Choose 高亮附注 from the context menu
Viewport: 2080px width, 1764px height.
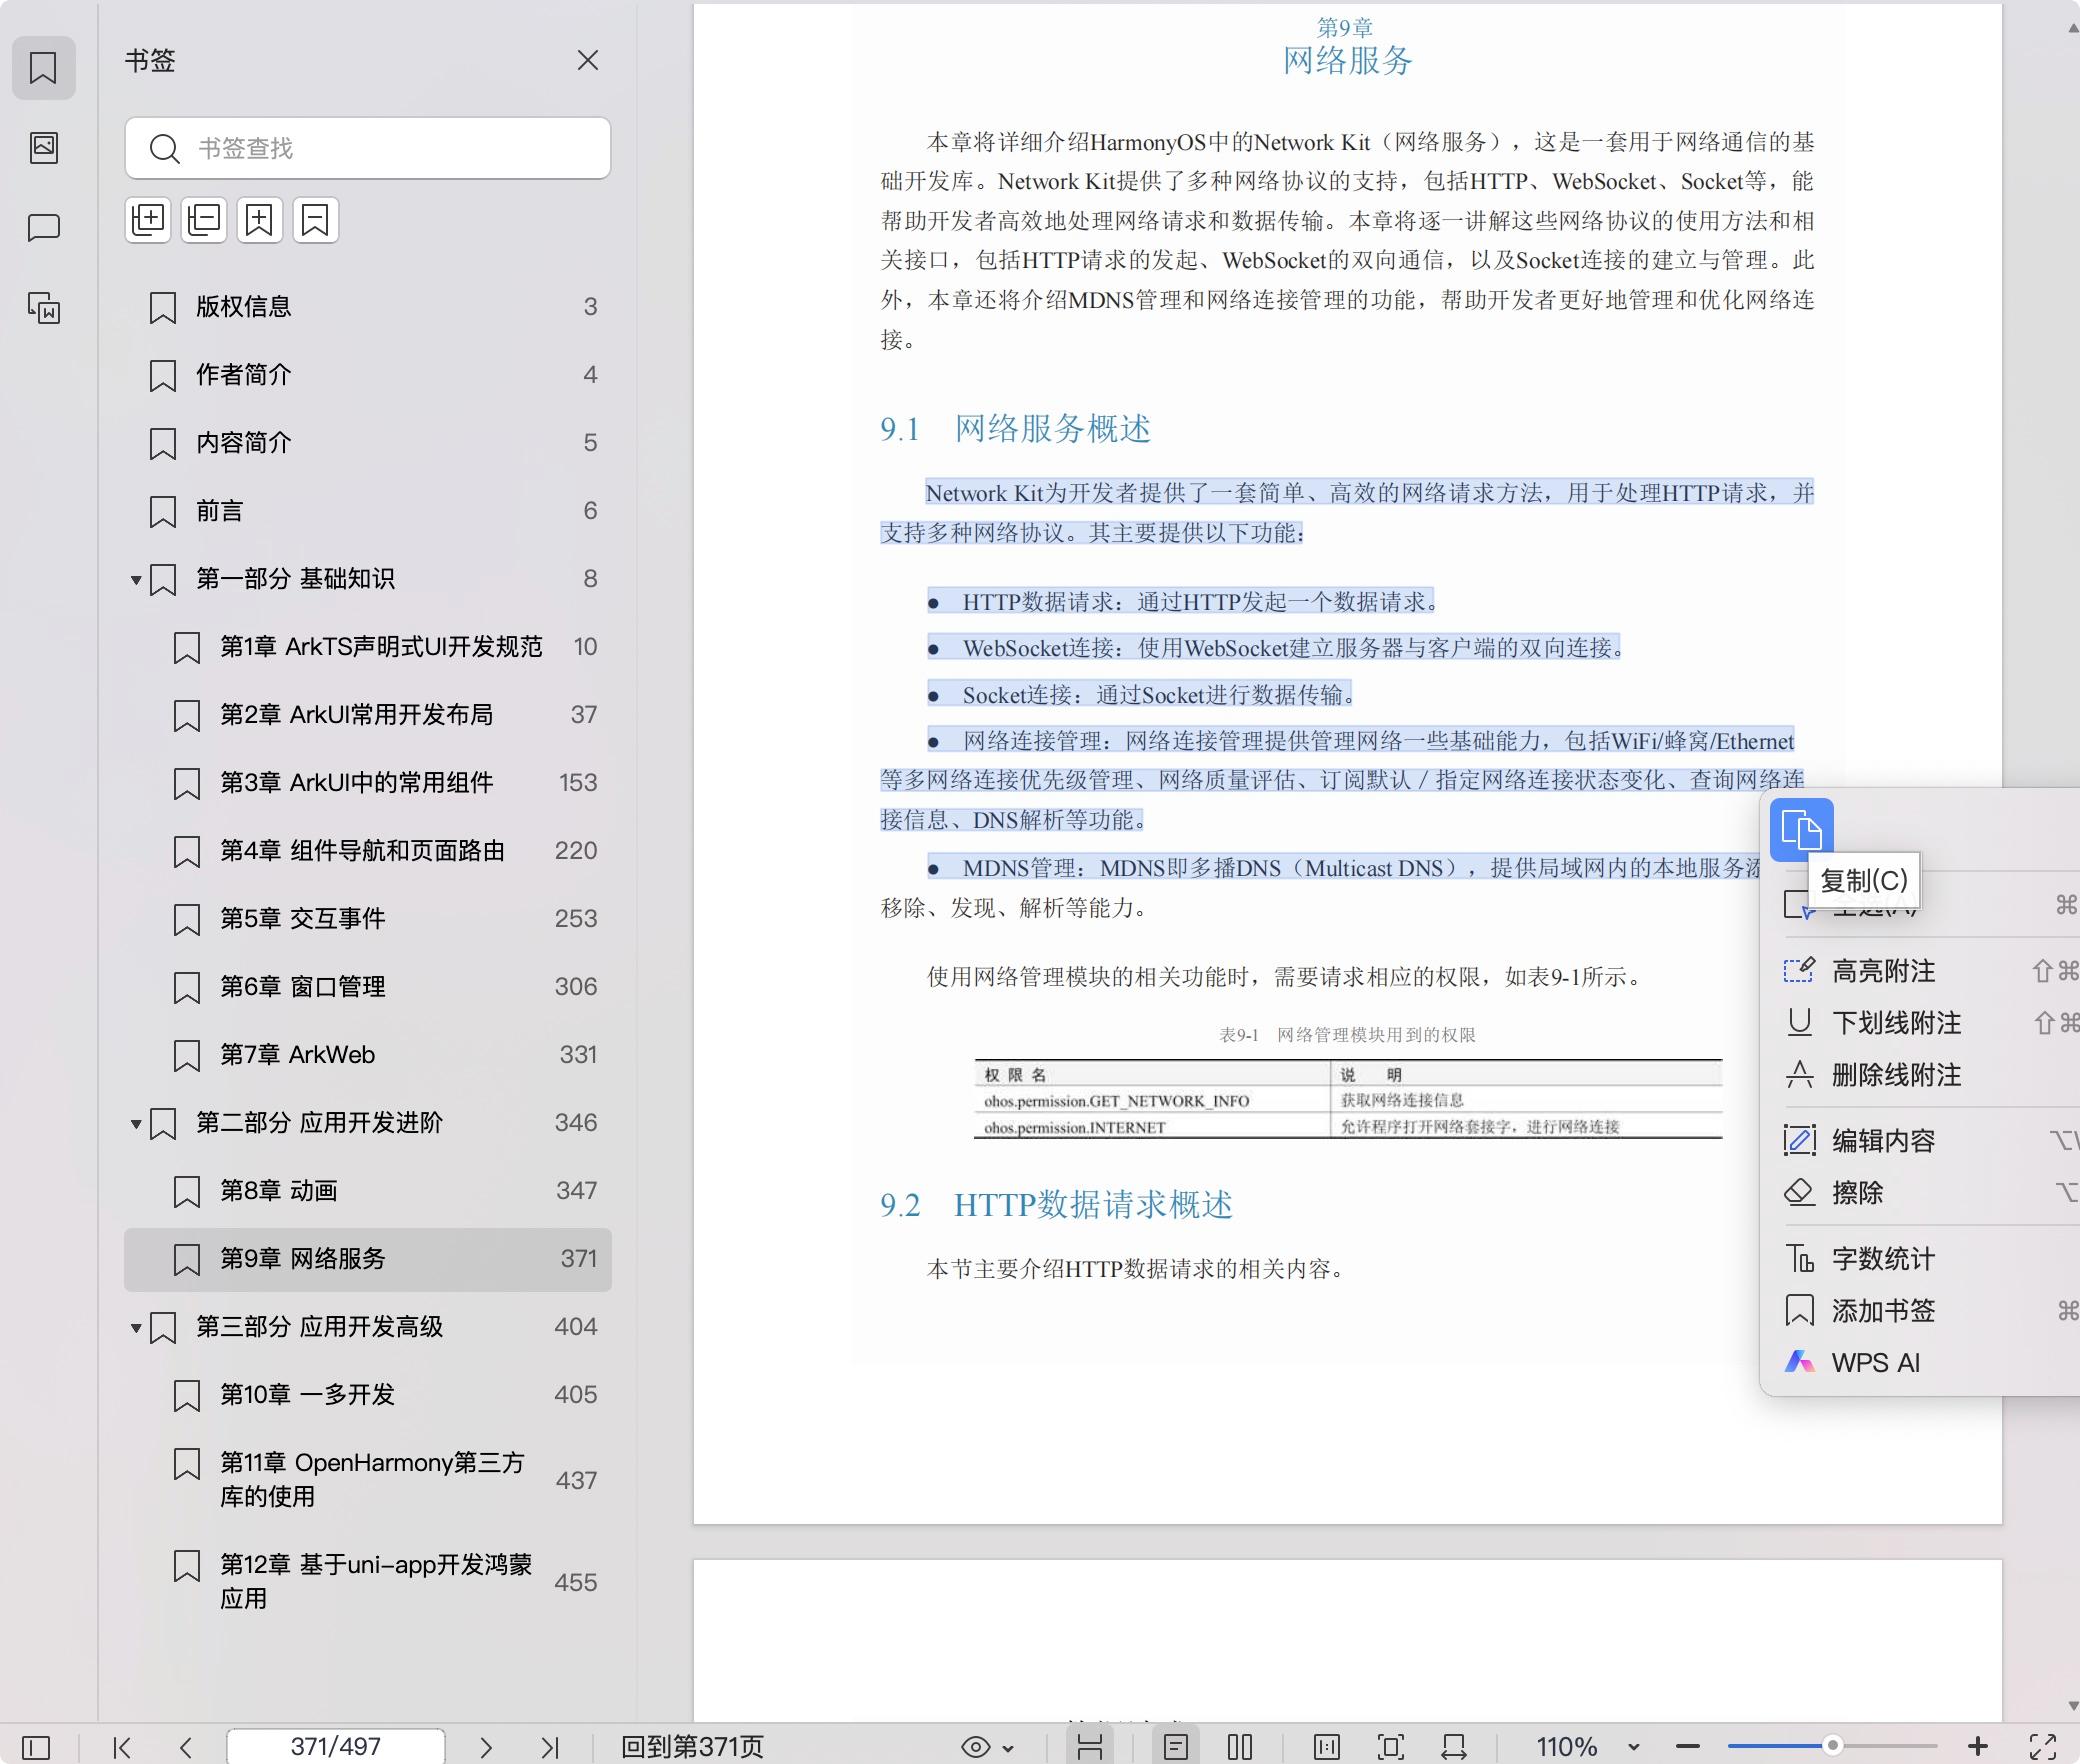(1883, 970)
